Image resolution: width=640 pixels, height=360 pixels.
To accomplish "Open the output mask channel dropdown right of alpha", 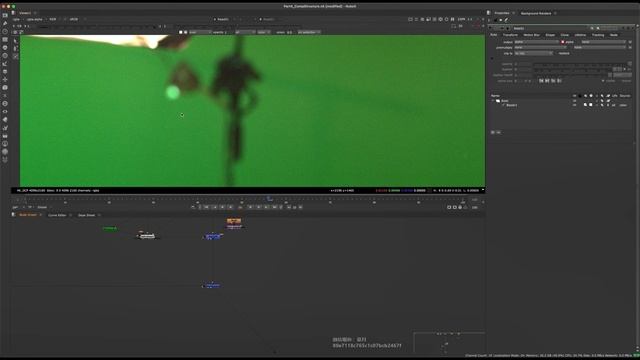I will point(603,42).
